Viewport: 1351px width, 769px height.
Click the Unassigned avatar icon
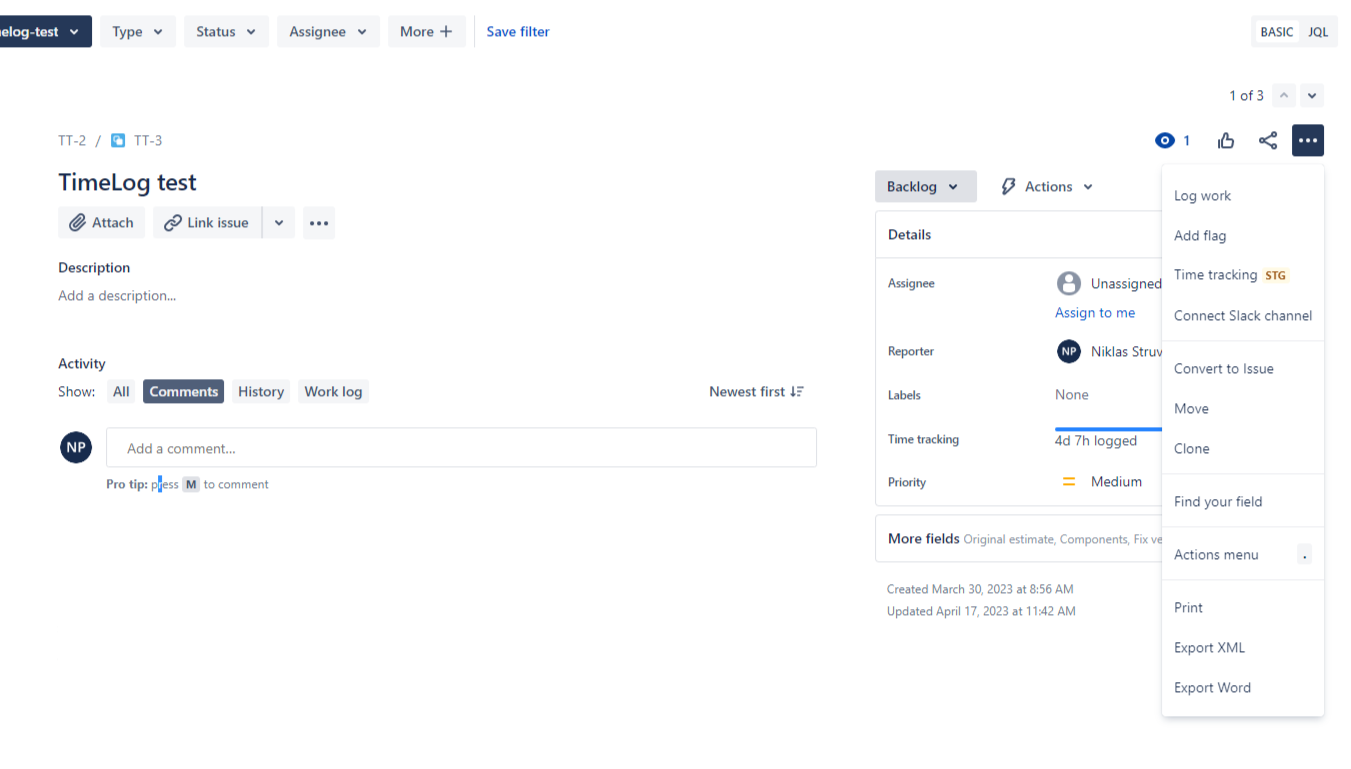(x=1068, y=283)
